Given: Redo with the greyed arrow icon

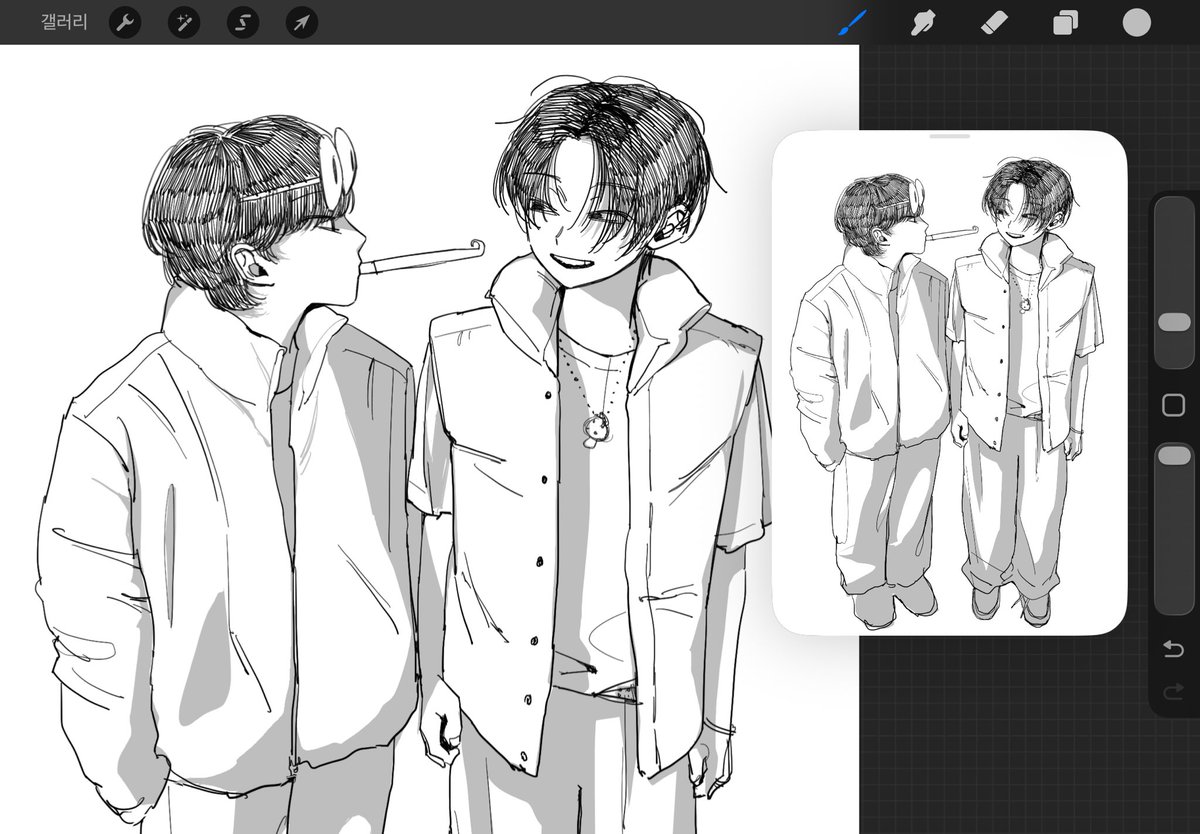Looking at the screenshot, I should (x=1173, y=690).
